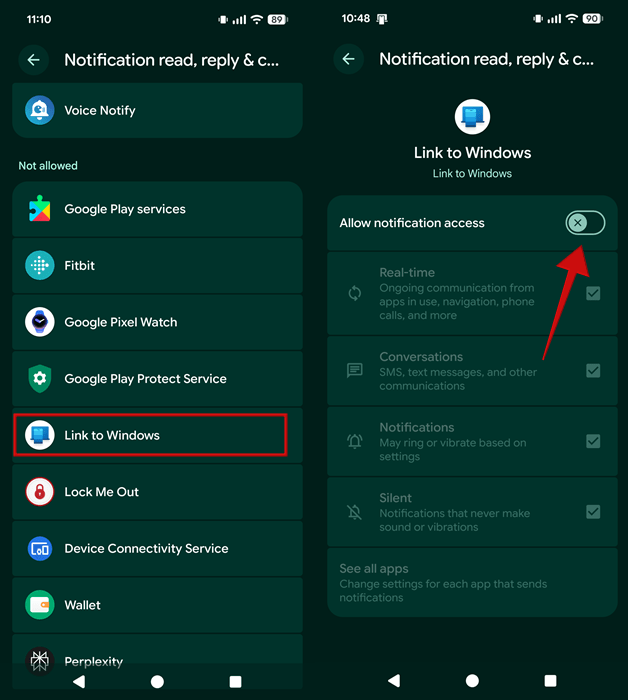The width and height of the screenshot is (628, 700).
Task: Tap the back arrow in the right screen
Action: 349,58
